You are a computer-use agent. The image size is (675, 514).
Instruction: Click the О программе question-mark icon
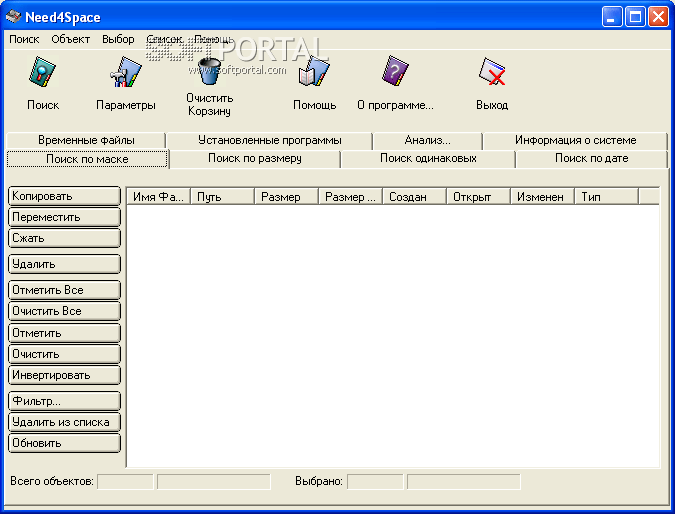point(395,71)
